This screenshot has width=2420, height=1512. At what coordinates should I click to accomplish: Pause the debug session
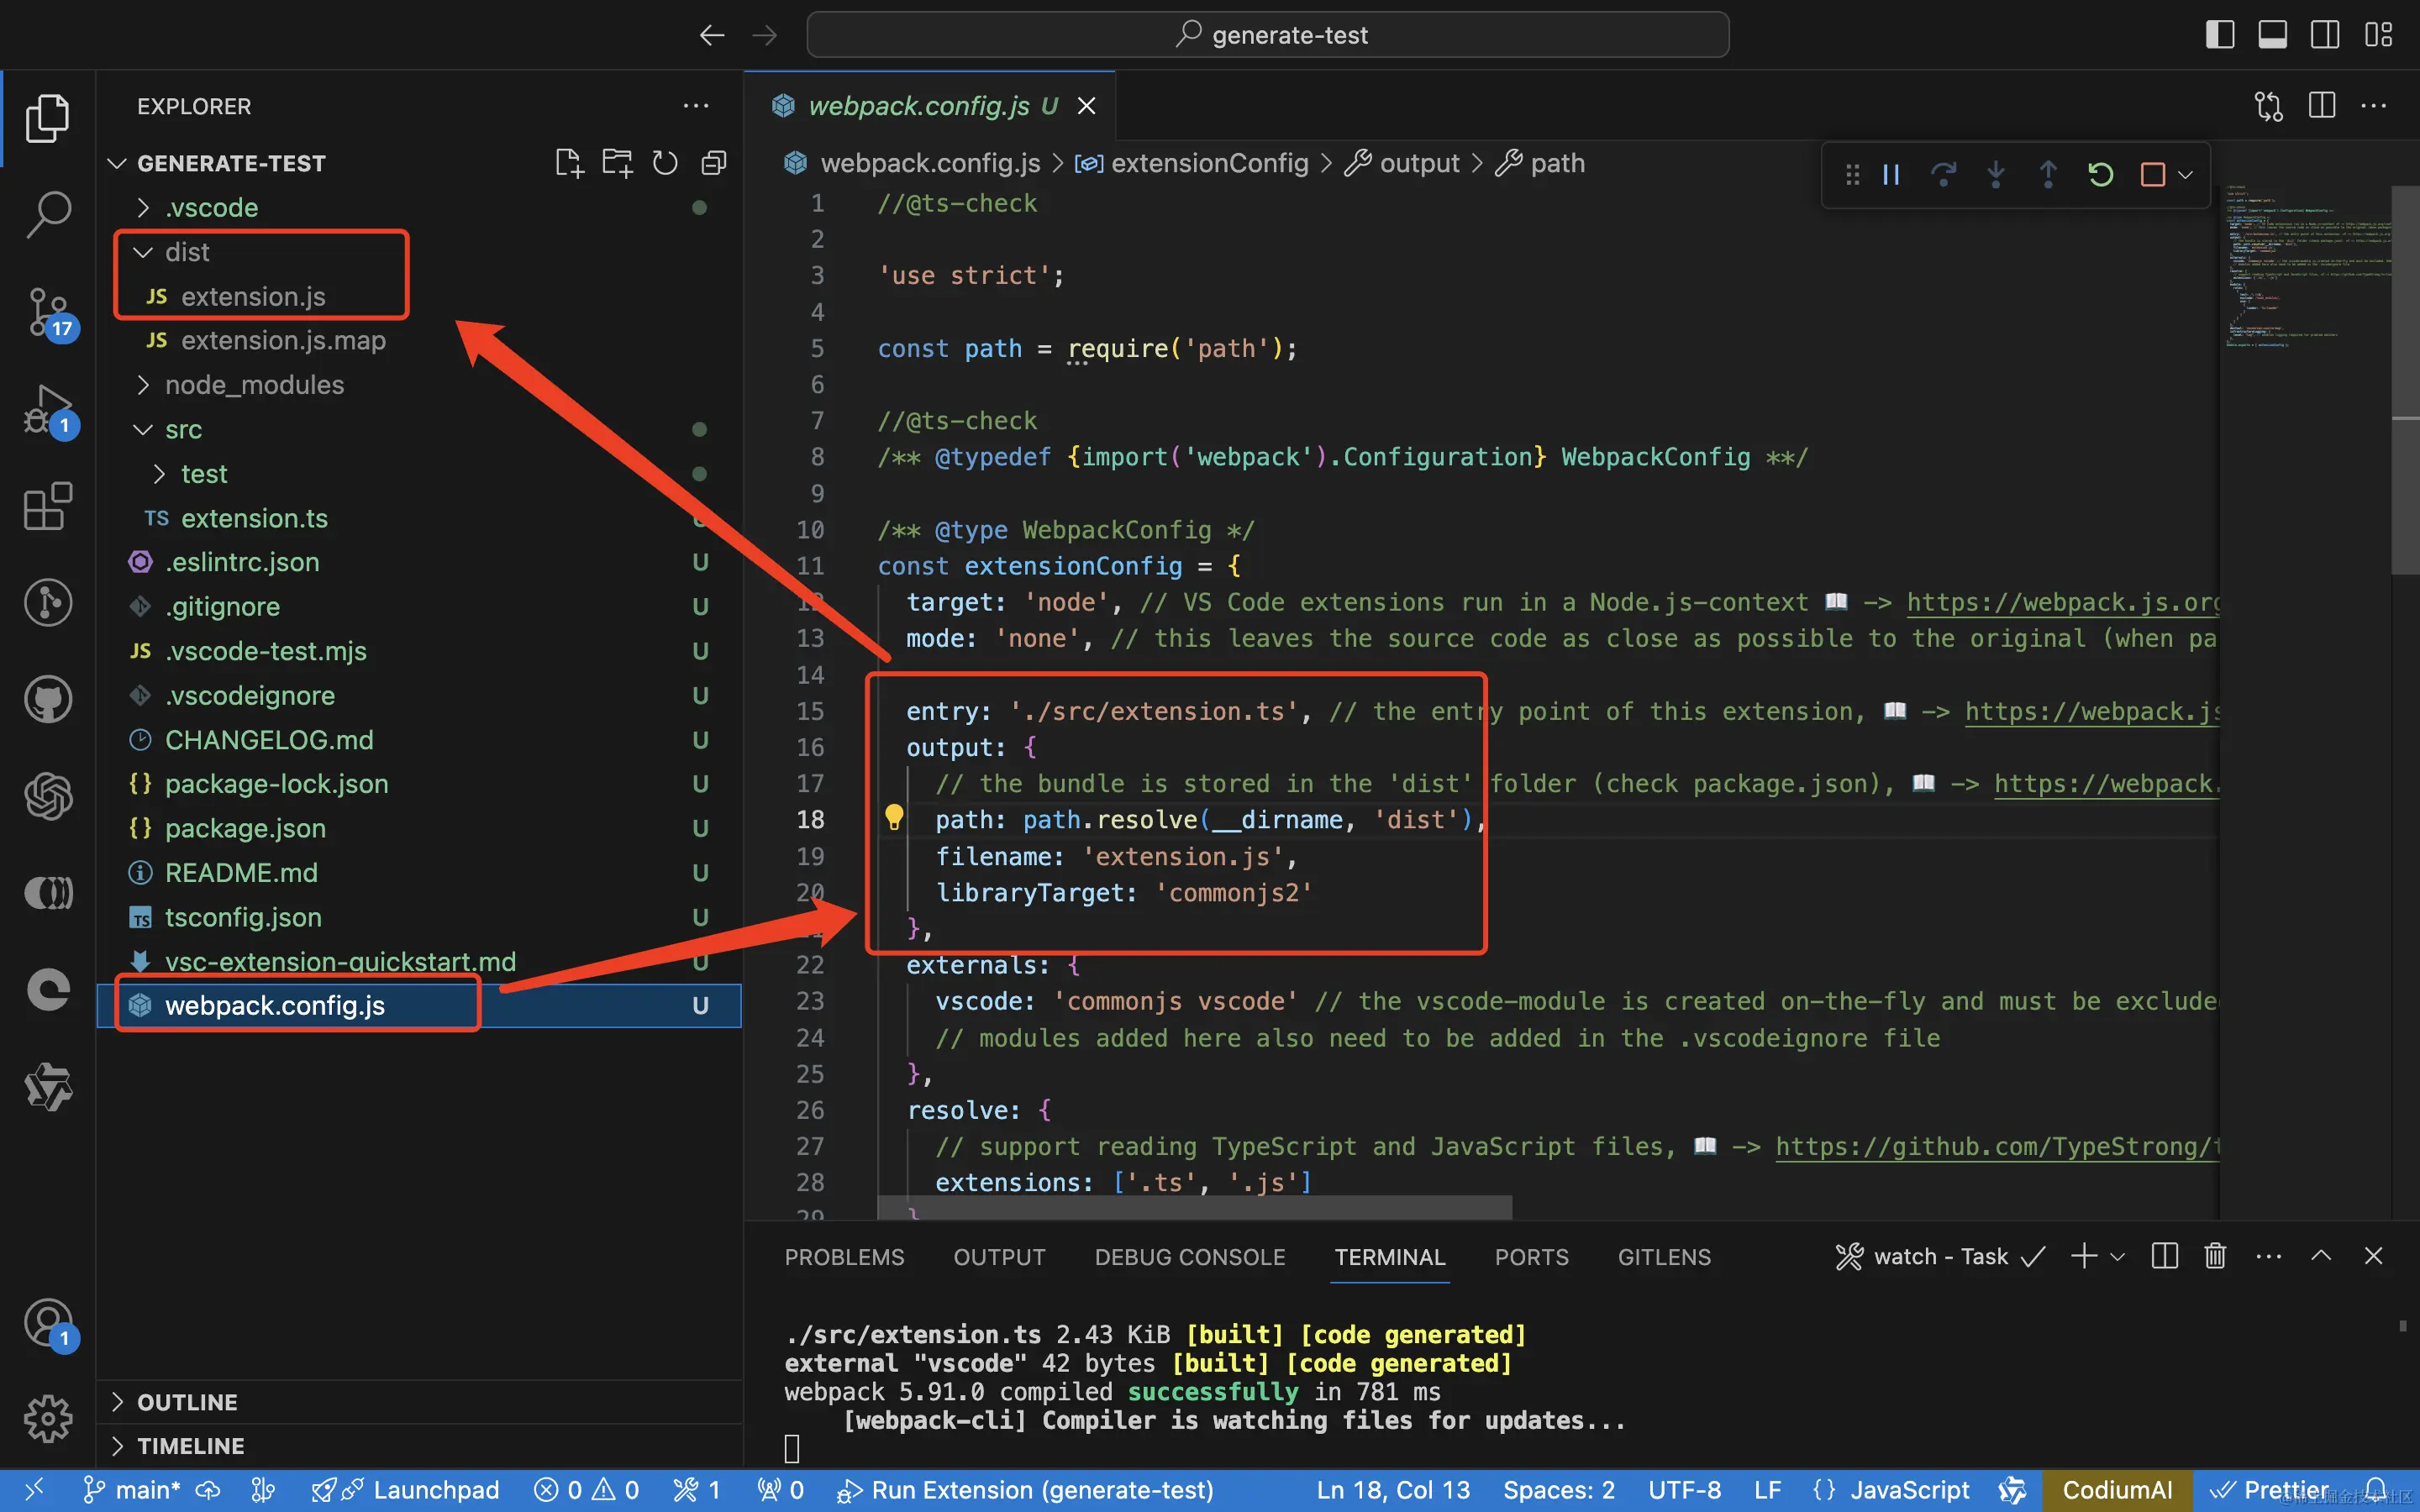1891,175
